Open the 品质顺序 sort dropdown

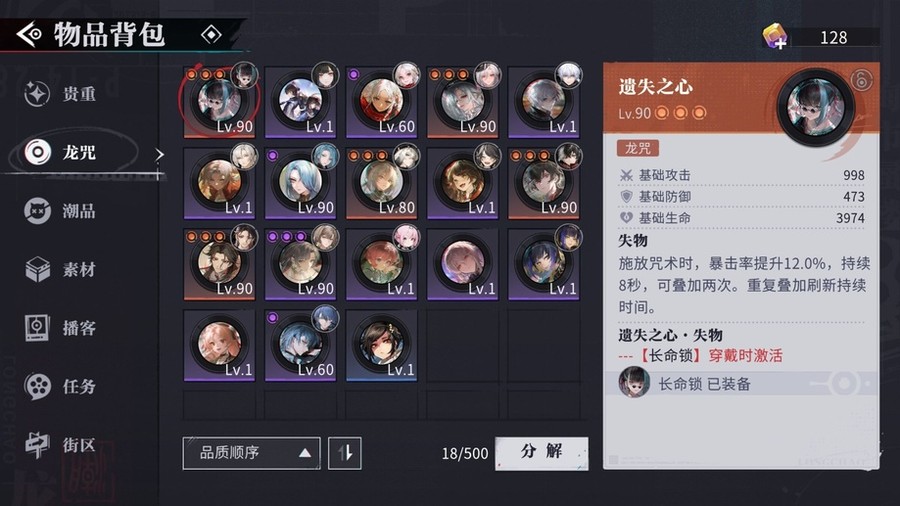[251, 453]
